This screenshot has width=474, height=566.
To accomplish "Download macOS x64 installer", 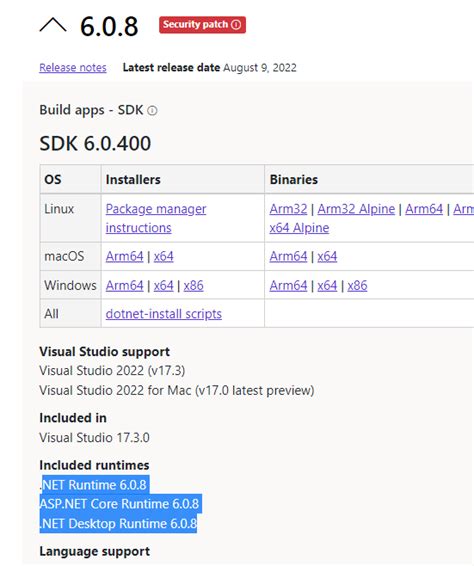I will (x=164, y=256).
